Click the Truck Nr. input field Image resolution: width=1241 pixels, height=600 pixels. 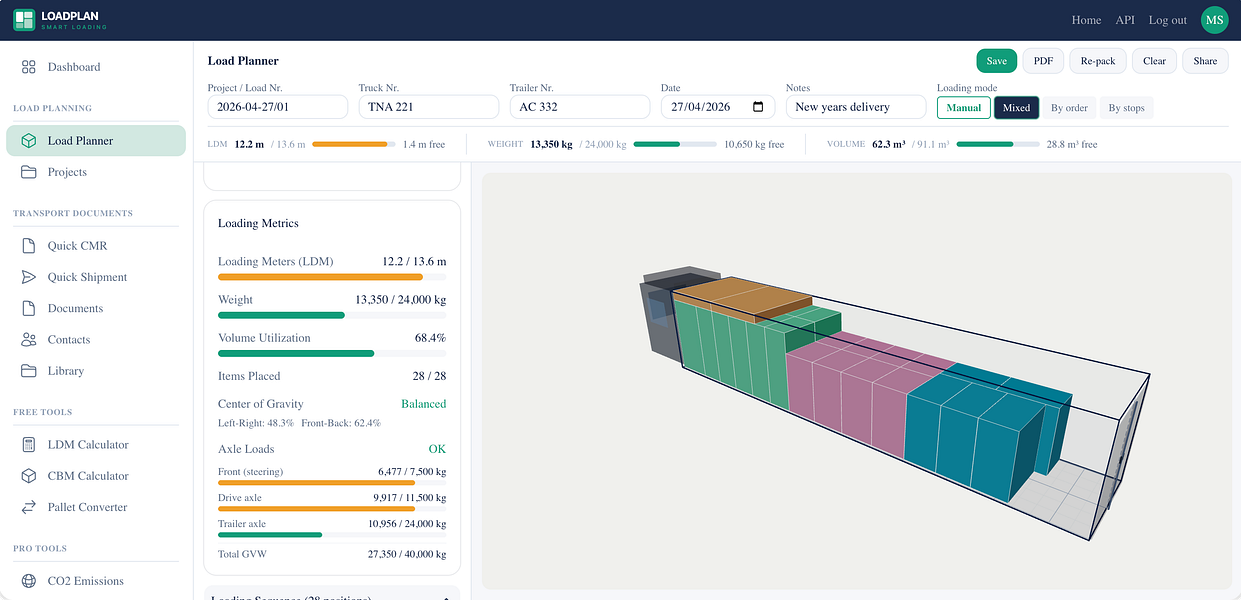click(x=428, y=107)
